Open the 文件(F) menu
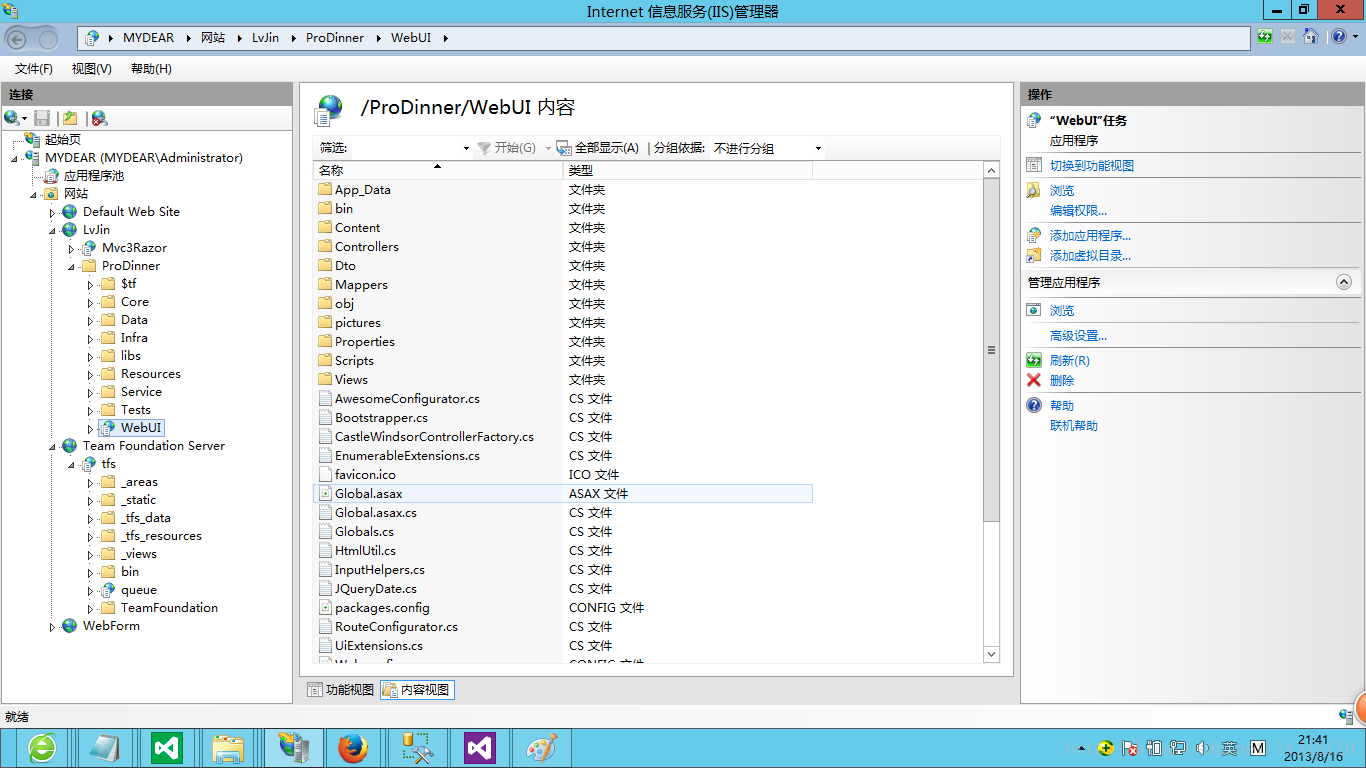Viewport: 1366px width, 768px height. pyautogui.click(x=33, y=69)
